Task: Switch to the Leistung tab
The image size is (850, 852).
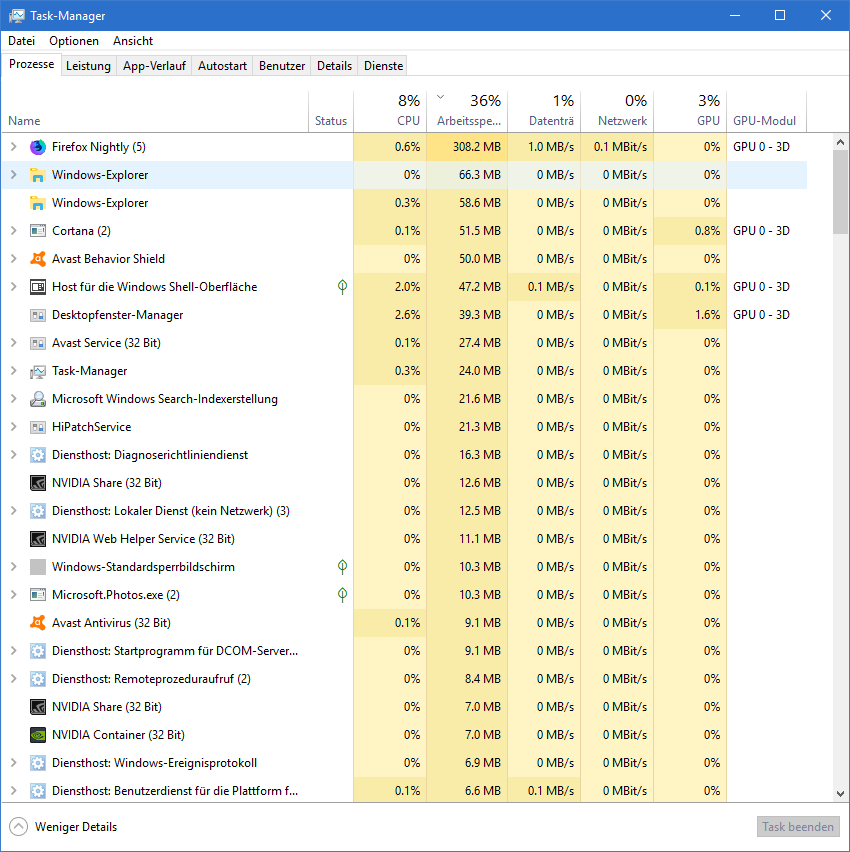Action: click(x=89, y=66)
